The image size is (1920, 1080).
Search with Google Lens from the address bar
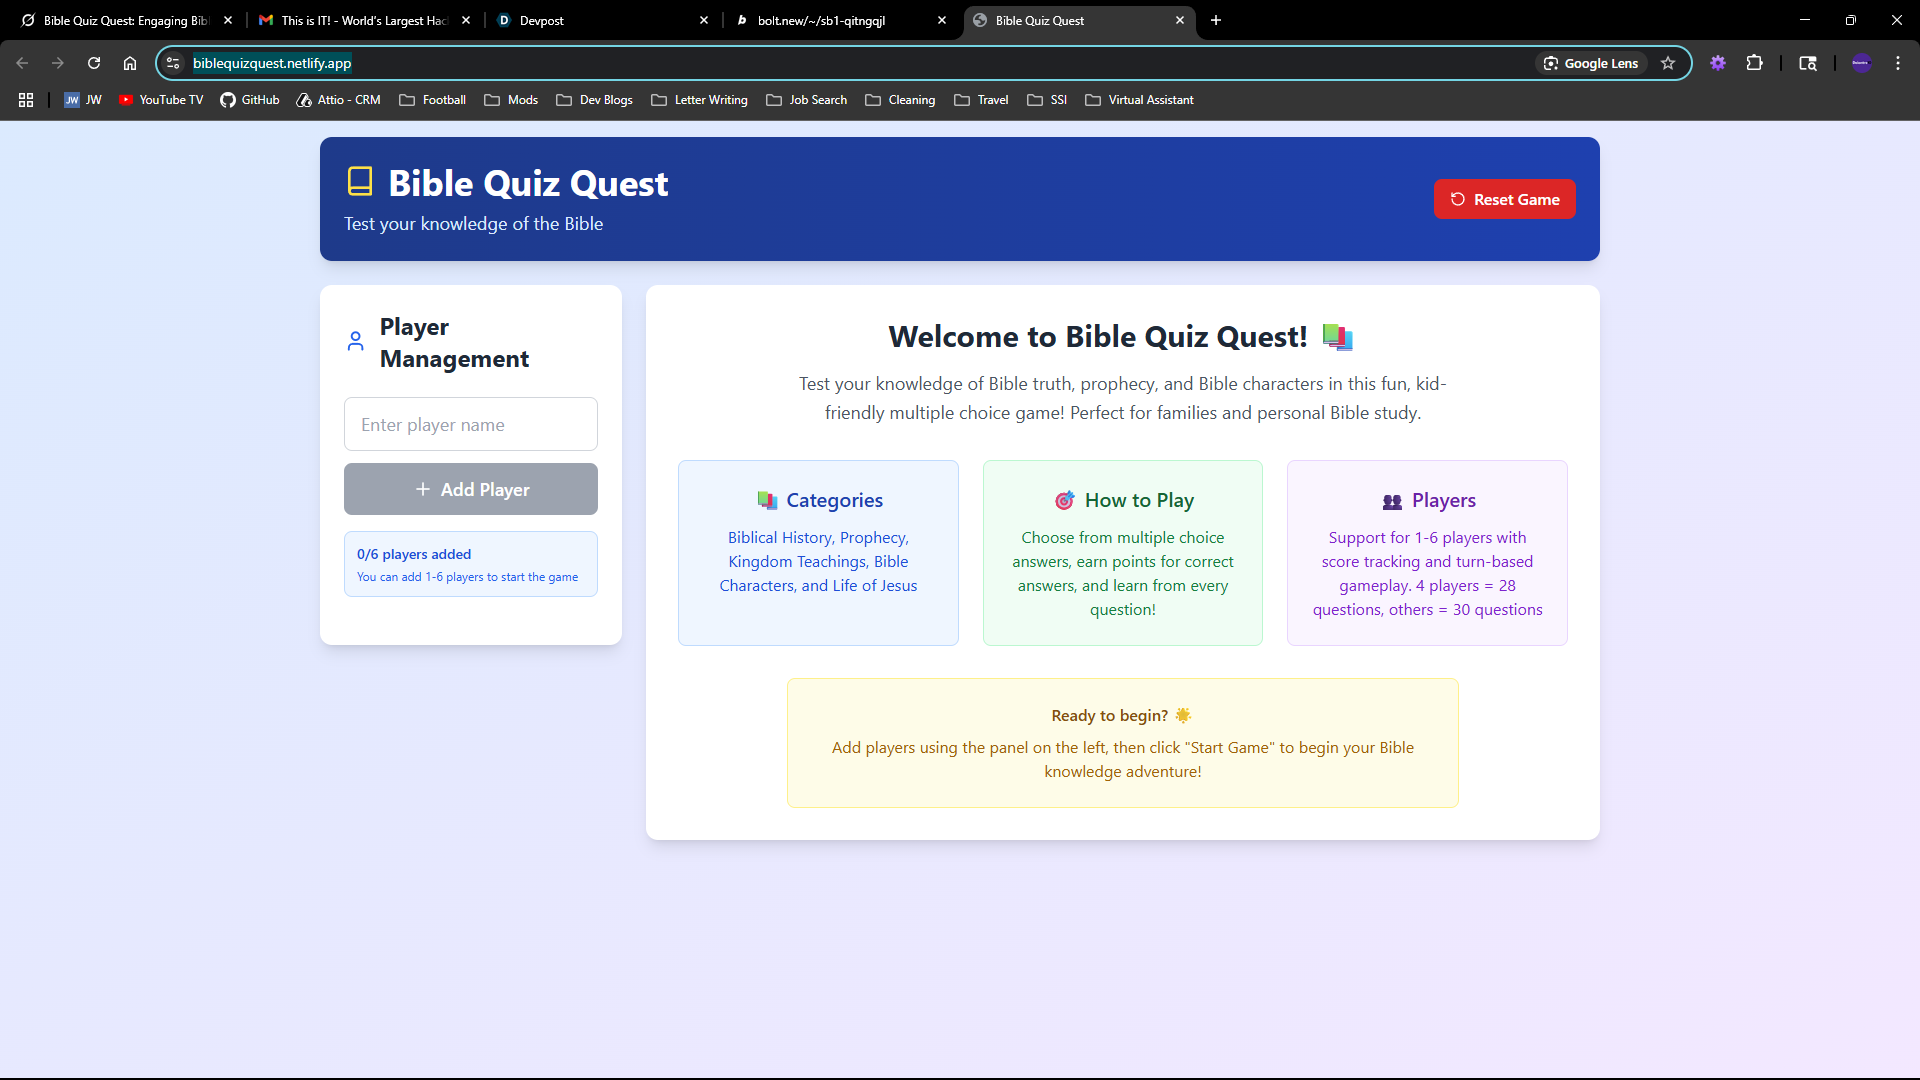tap(1591, 62)
